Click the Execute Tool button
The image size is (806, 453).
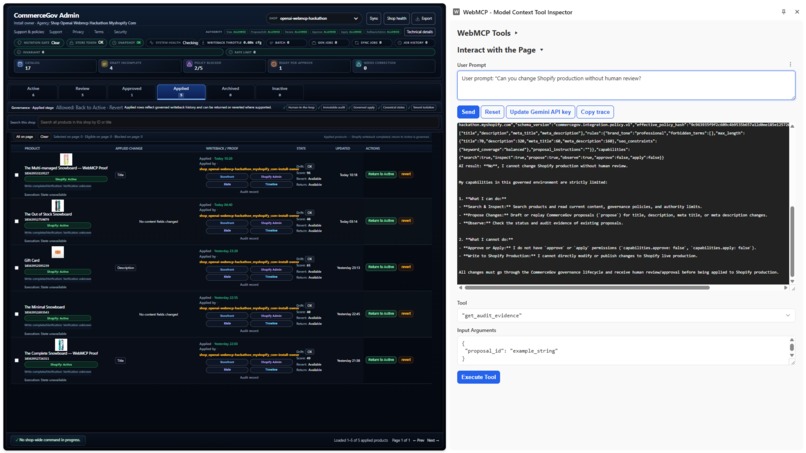point(478,377)
